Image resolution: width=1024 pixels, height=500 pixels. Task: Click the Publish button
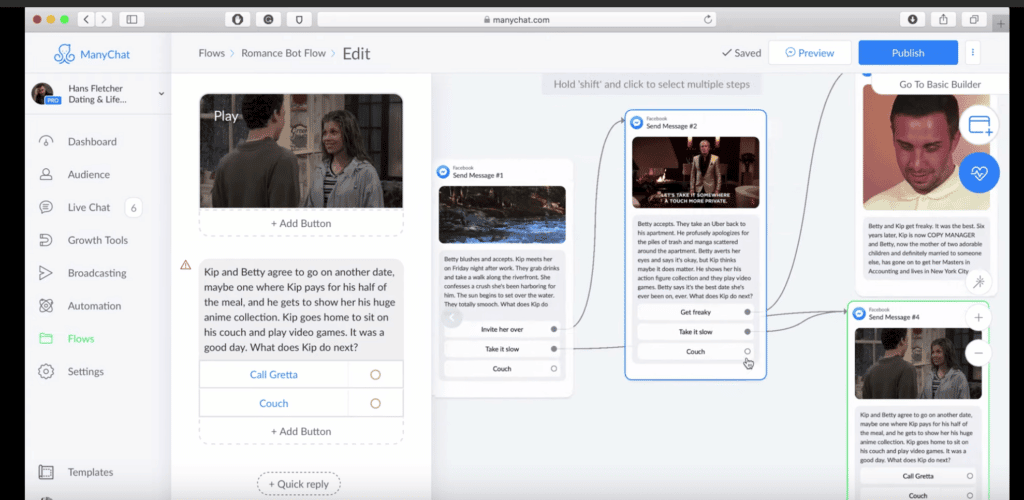click(x=908, y=53)
